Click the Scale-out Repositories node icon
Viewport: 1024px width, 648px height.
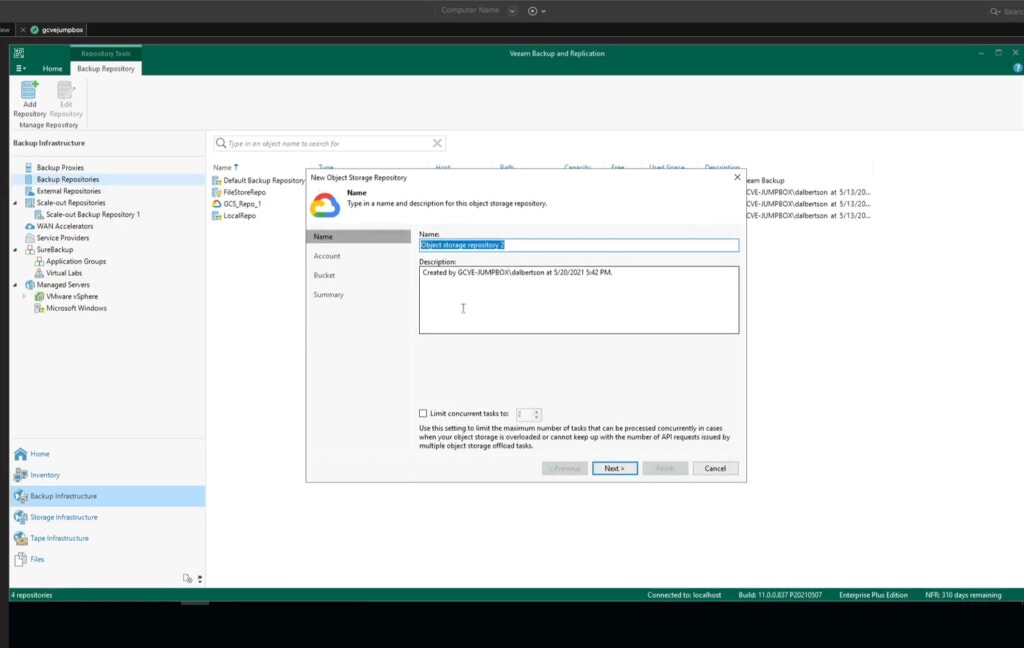29,203
